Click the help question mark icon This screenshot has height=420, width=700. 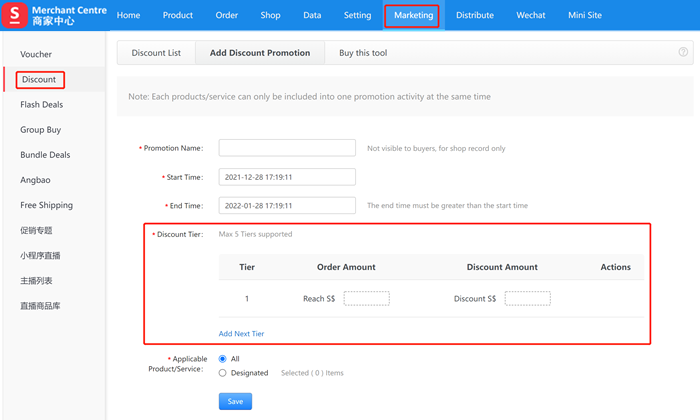(683, 52)
